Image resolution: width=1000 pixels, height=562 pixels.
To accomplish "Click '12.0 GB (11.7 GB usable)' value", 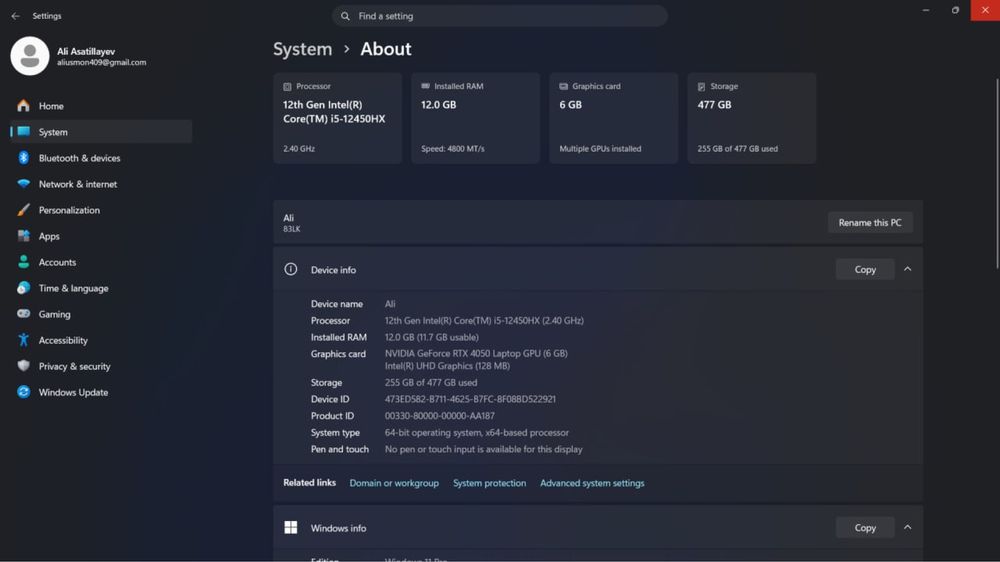I will point(431,337).
